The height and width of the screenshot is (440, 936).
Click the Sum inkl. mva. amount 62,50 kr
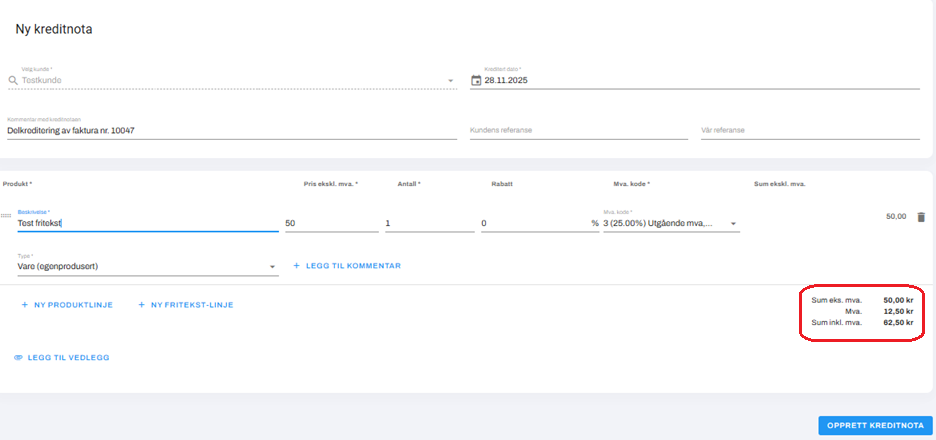[x=898, y=322]
